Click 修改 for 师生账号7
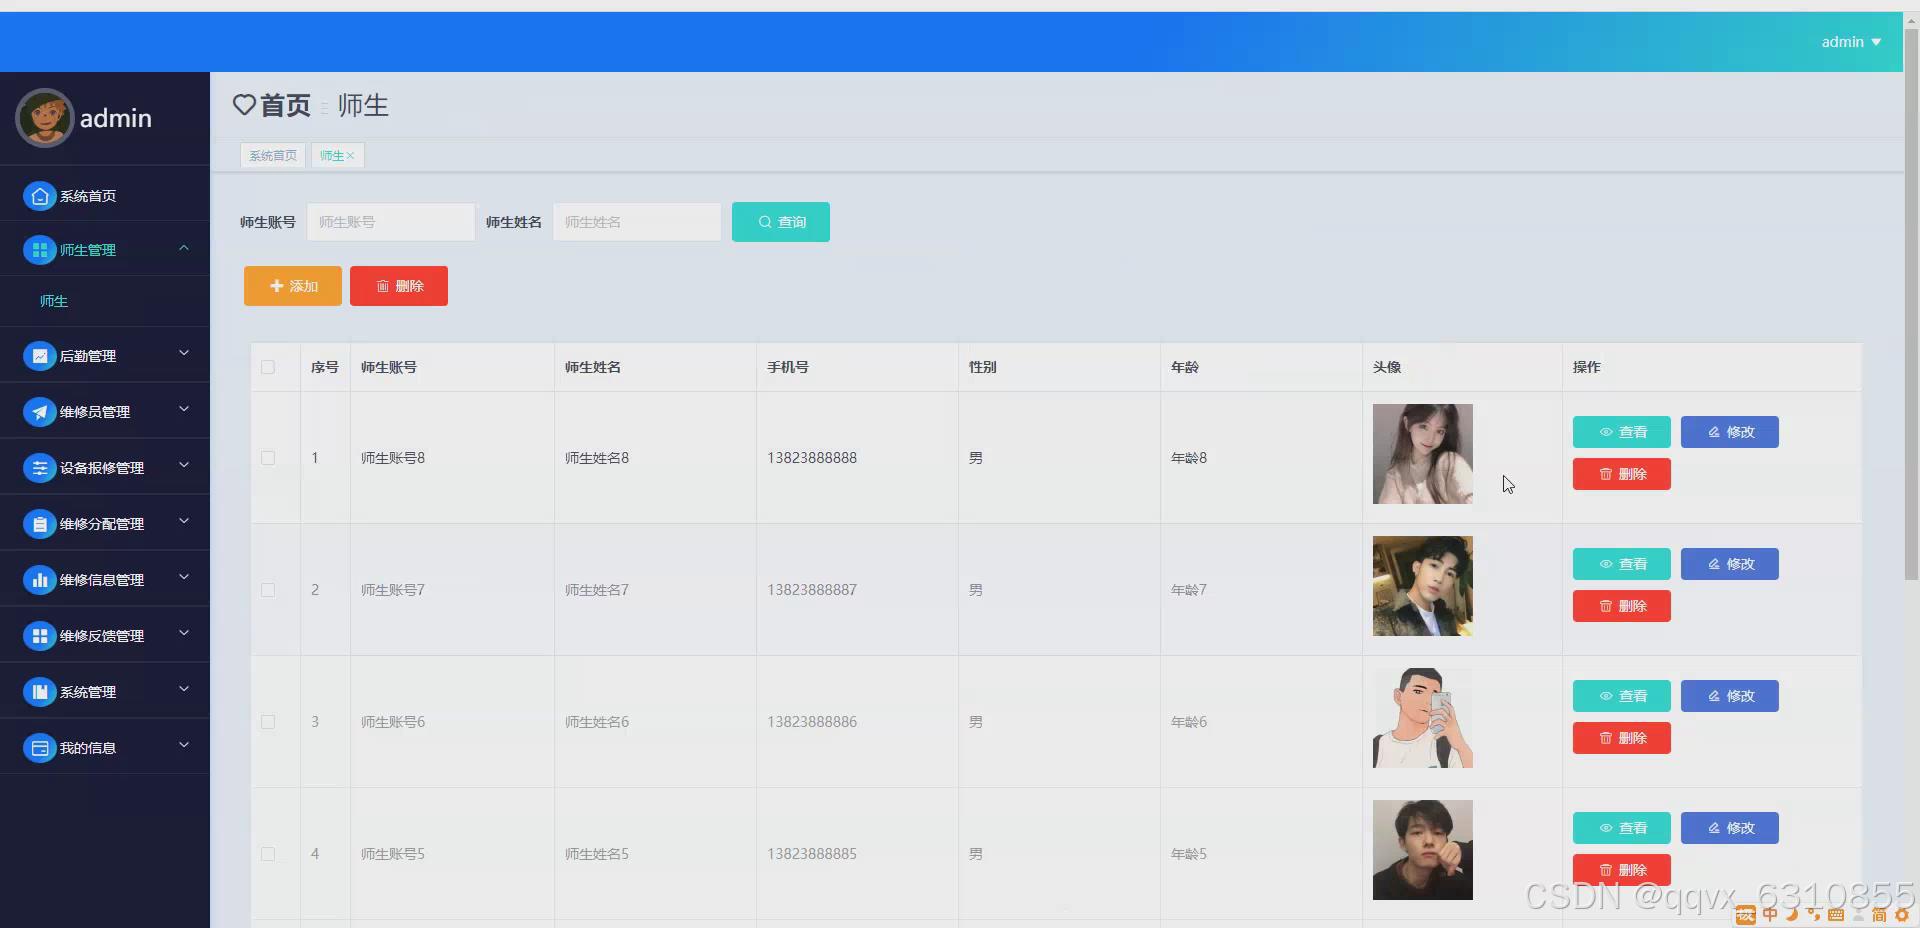 1730,564
